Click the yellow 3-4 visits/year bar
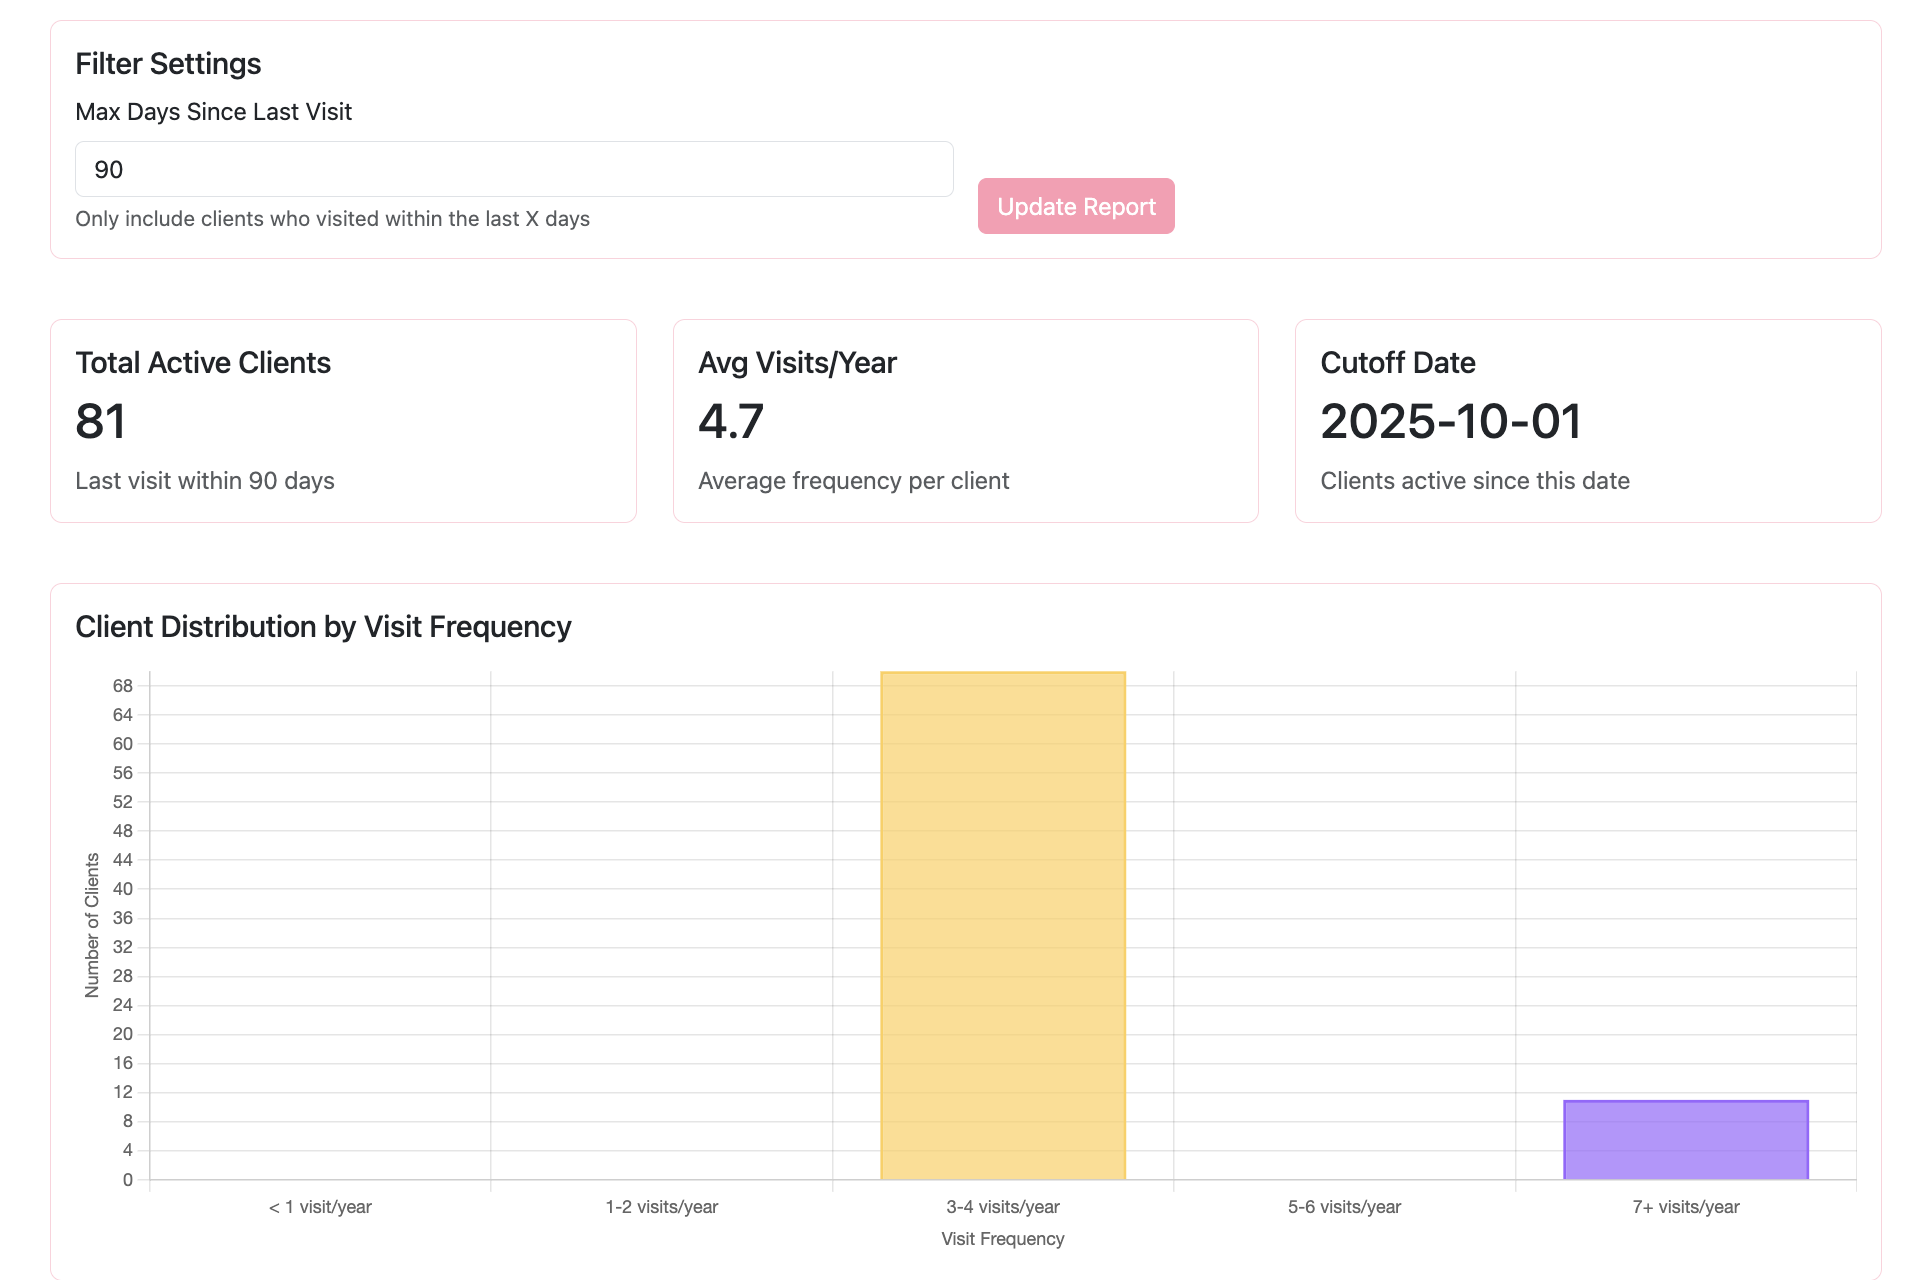 click(x=1003, y=925)
